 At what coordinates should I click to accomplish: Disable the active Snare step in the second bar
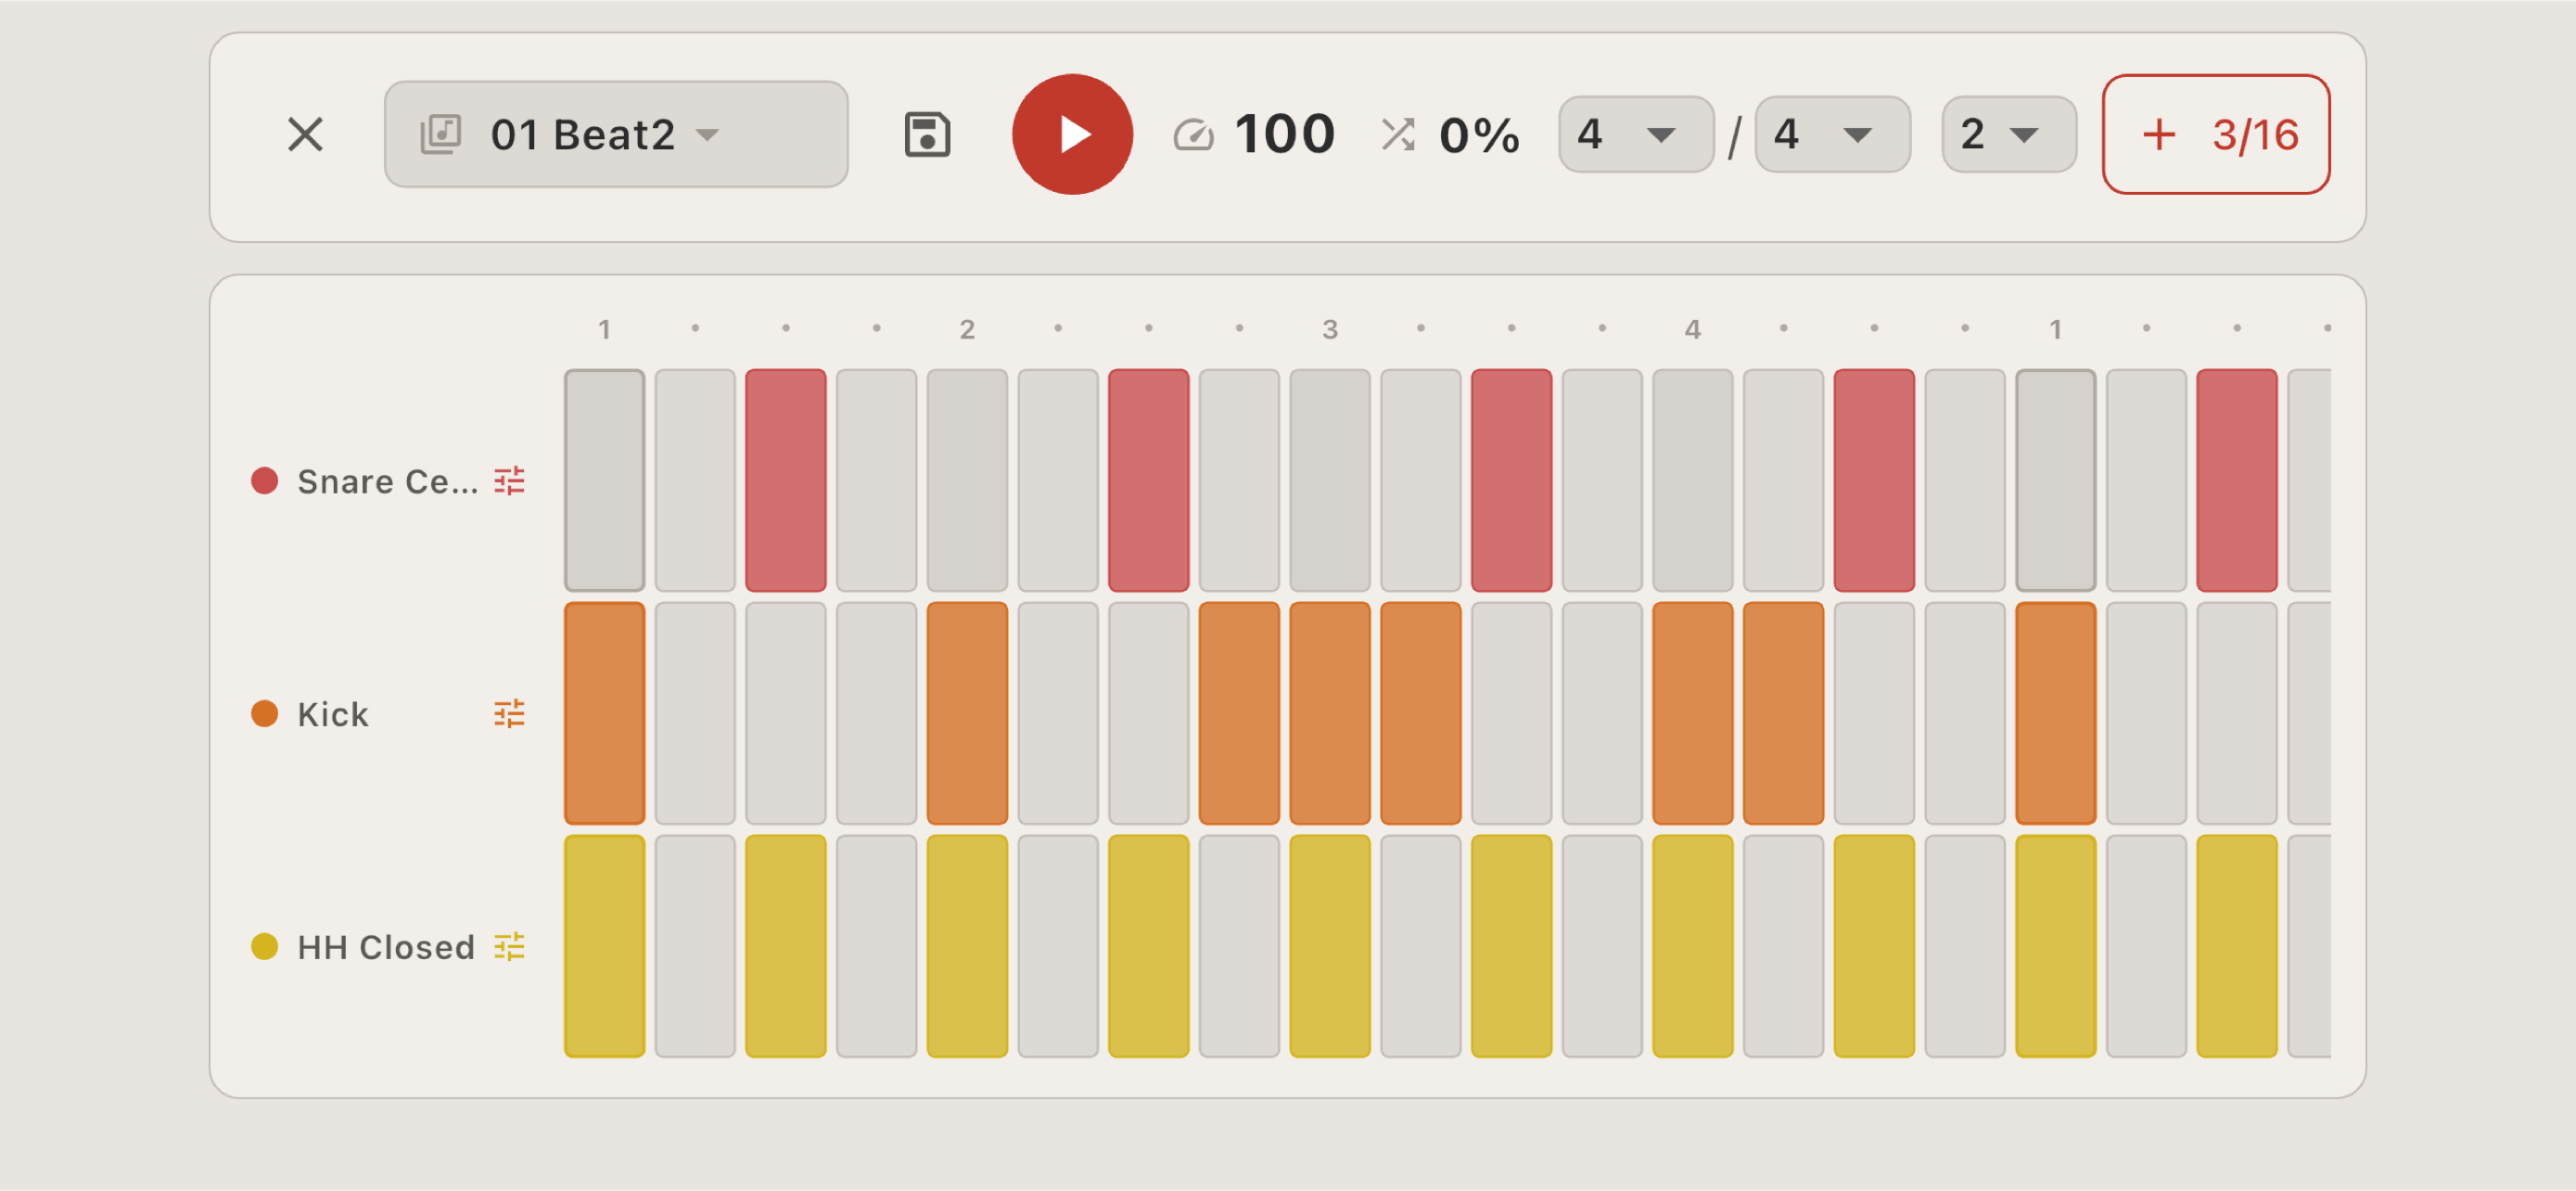coord(2237,480)
